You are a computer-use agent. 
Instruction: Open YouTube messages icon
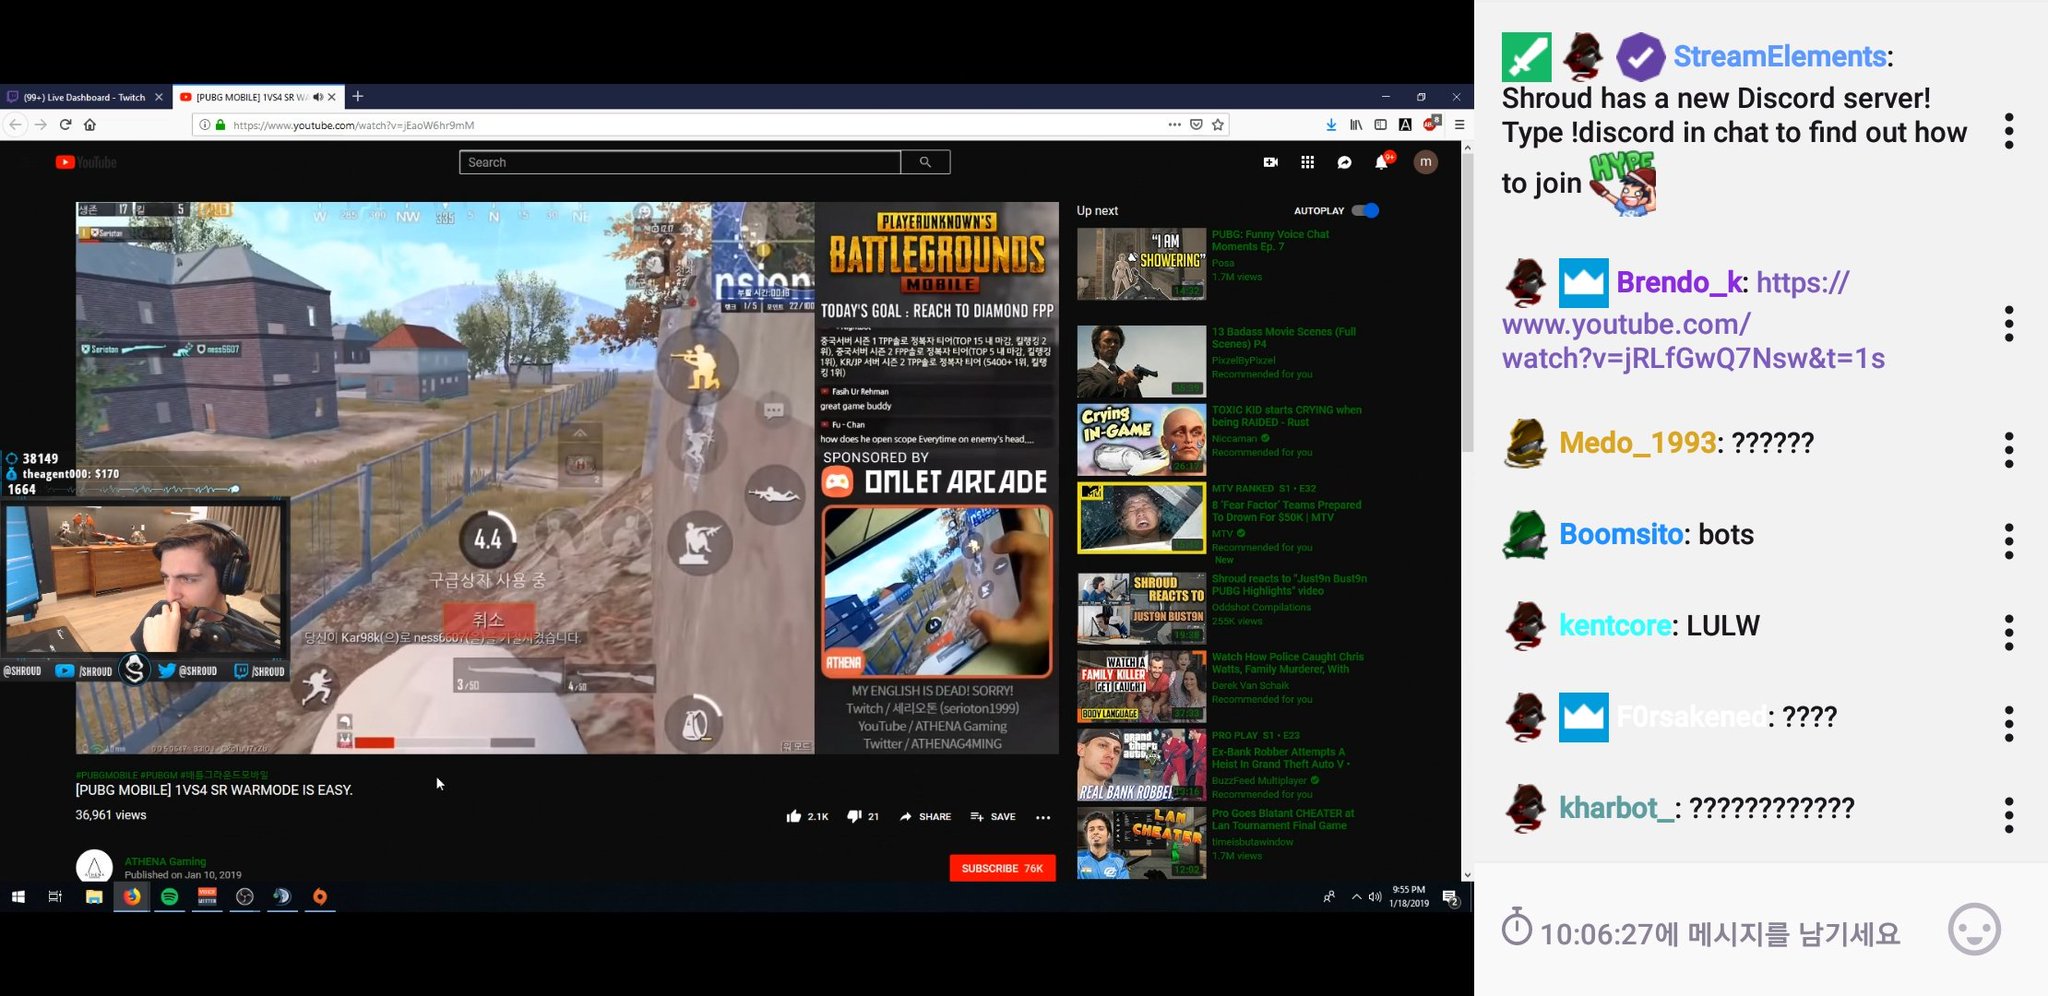tap(1344, 162)
